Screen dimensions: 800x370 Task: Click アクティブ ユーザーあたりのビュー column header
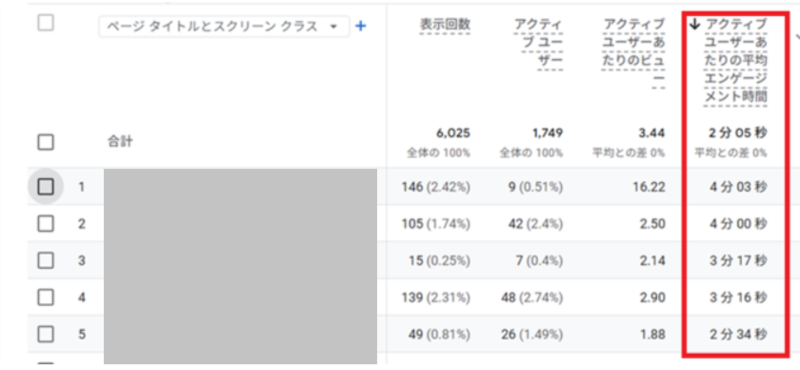[x=634, y=52]
